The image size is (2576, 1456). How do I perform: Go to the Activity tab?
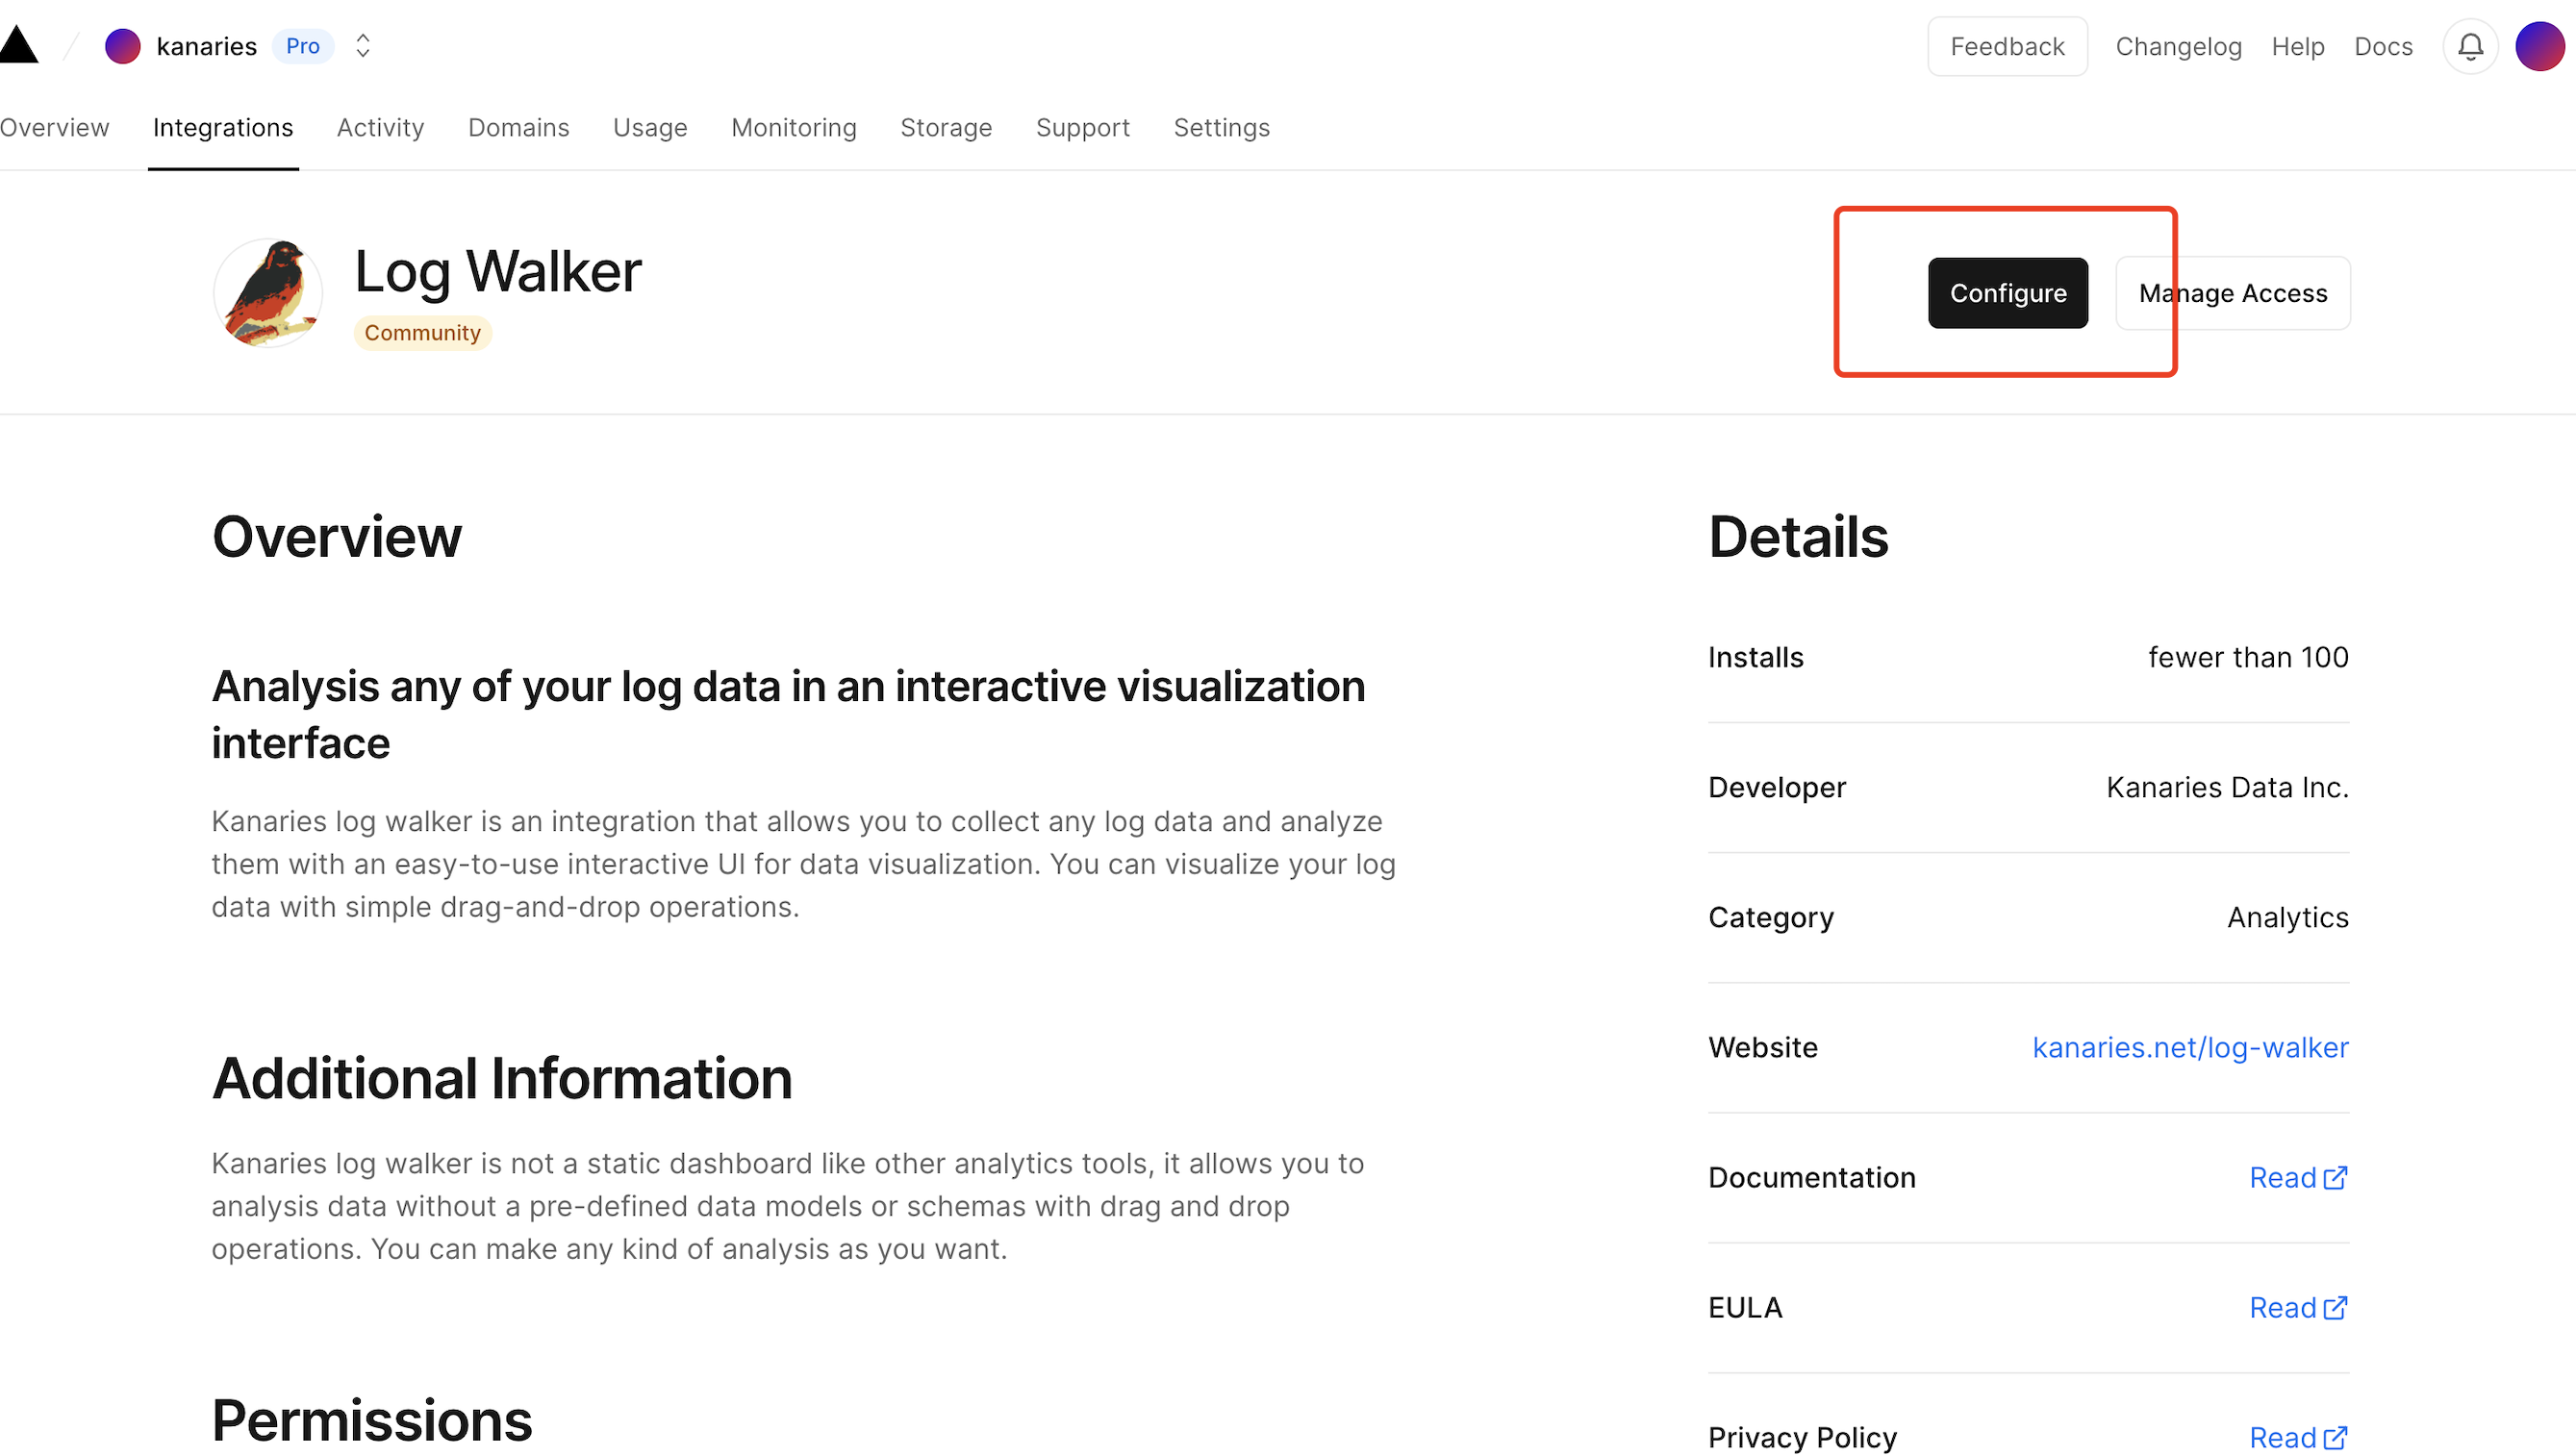pos(380,128)
